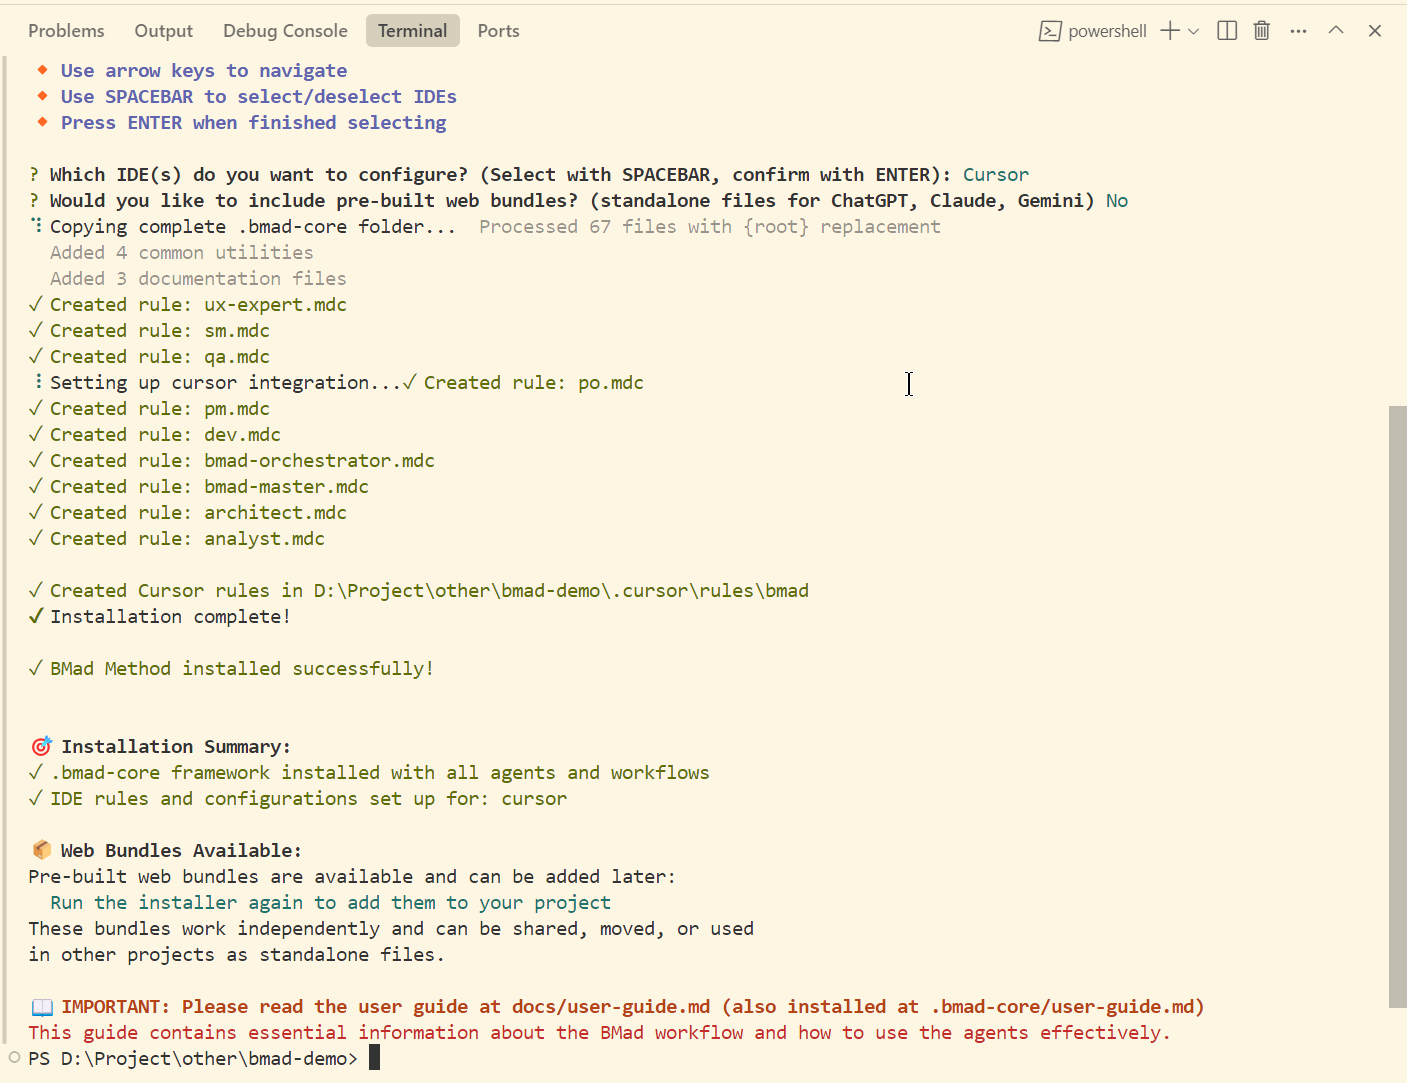Split the terminal pane

(x=1227, y=31)
